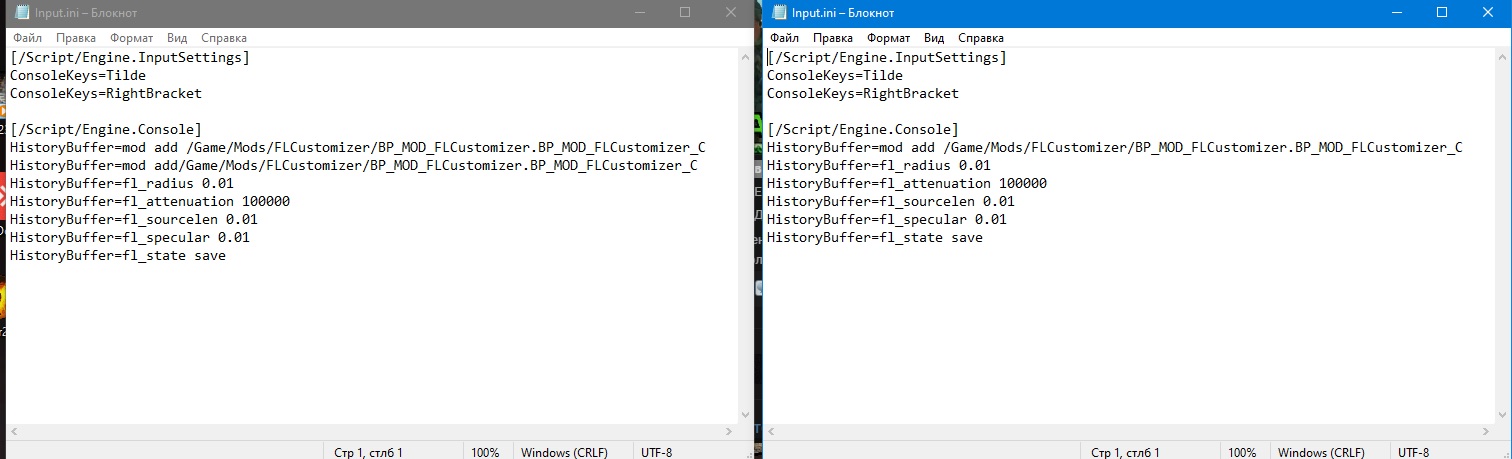Click fl_sourcelen 0.01 line in left window
The width and height of the screenshot is (1512, 459).
coord(134,219)
